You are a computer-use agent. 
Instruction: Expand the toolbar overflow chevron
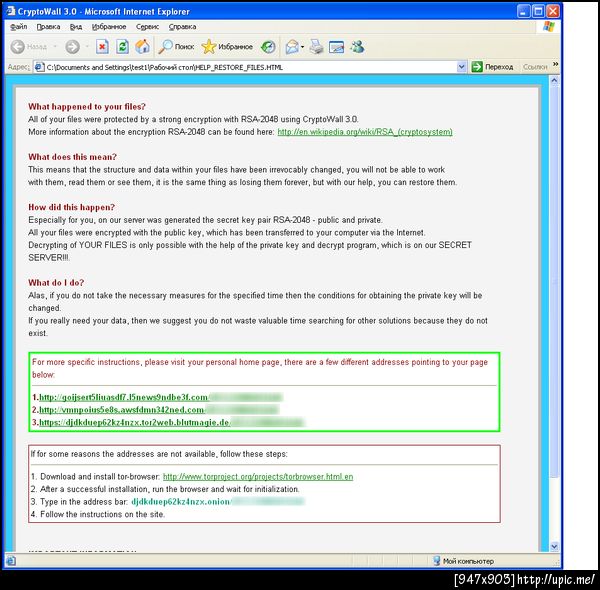(555, 64)
